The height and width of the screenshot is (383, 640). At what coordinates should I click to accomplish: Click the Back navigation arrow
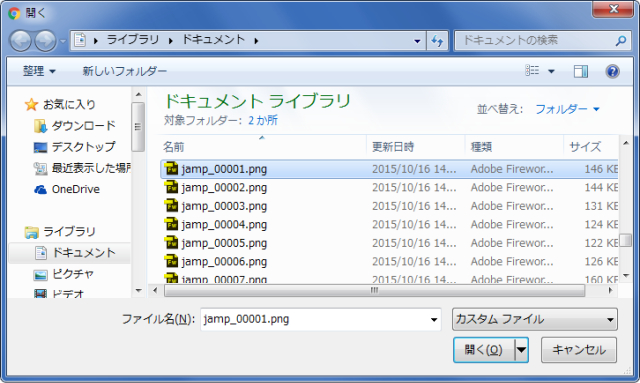pos(20,40)
